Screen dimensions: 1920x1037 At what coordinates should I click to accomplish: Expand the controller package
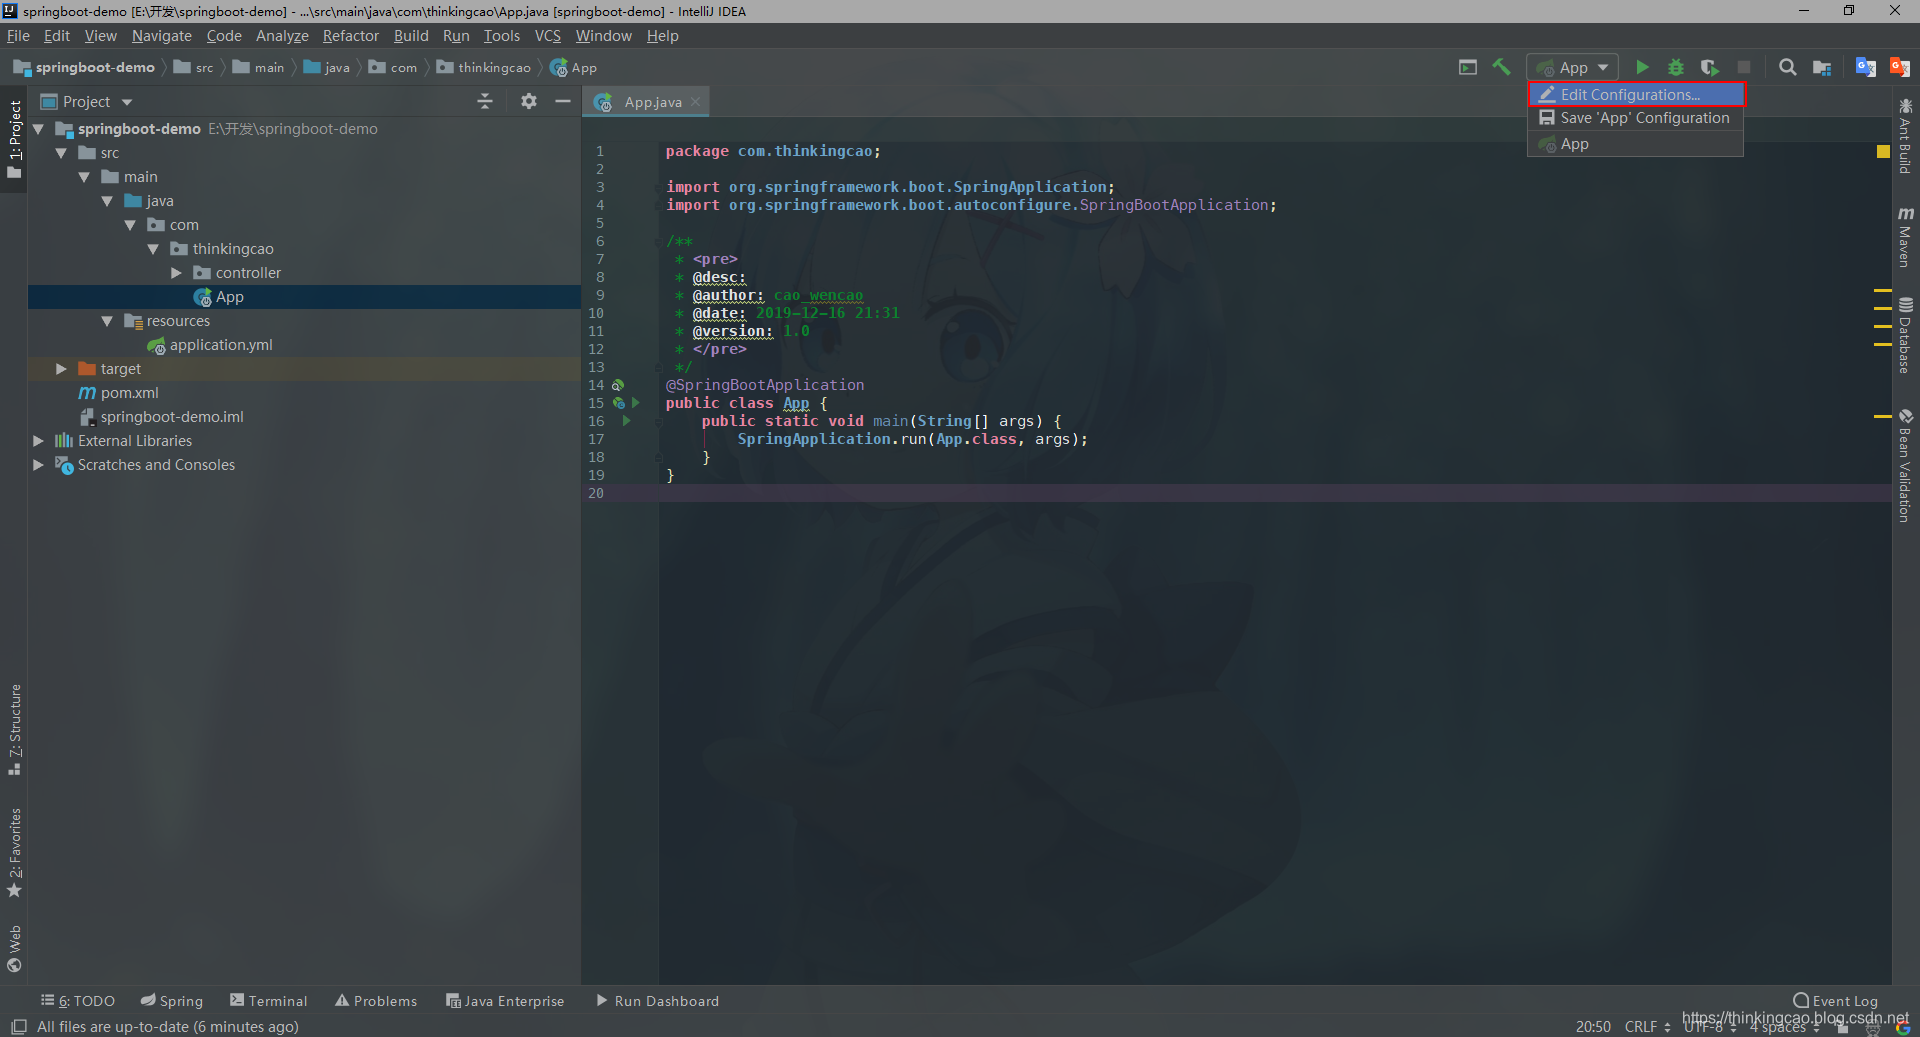(x=176, y=273)
